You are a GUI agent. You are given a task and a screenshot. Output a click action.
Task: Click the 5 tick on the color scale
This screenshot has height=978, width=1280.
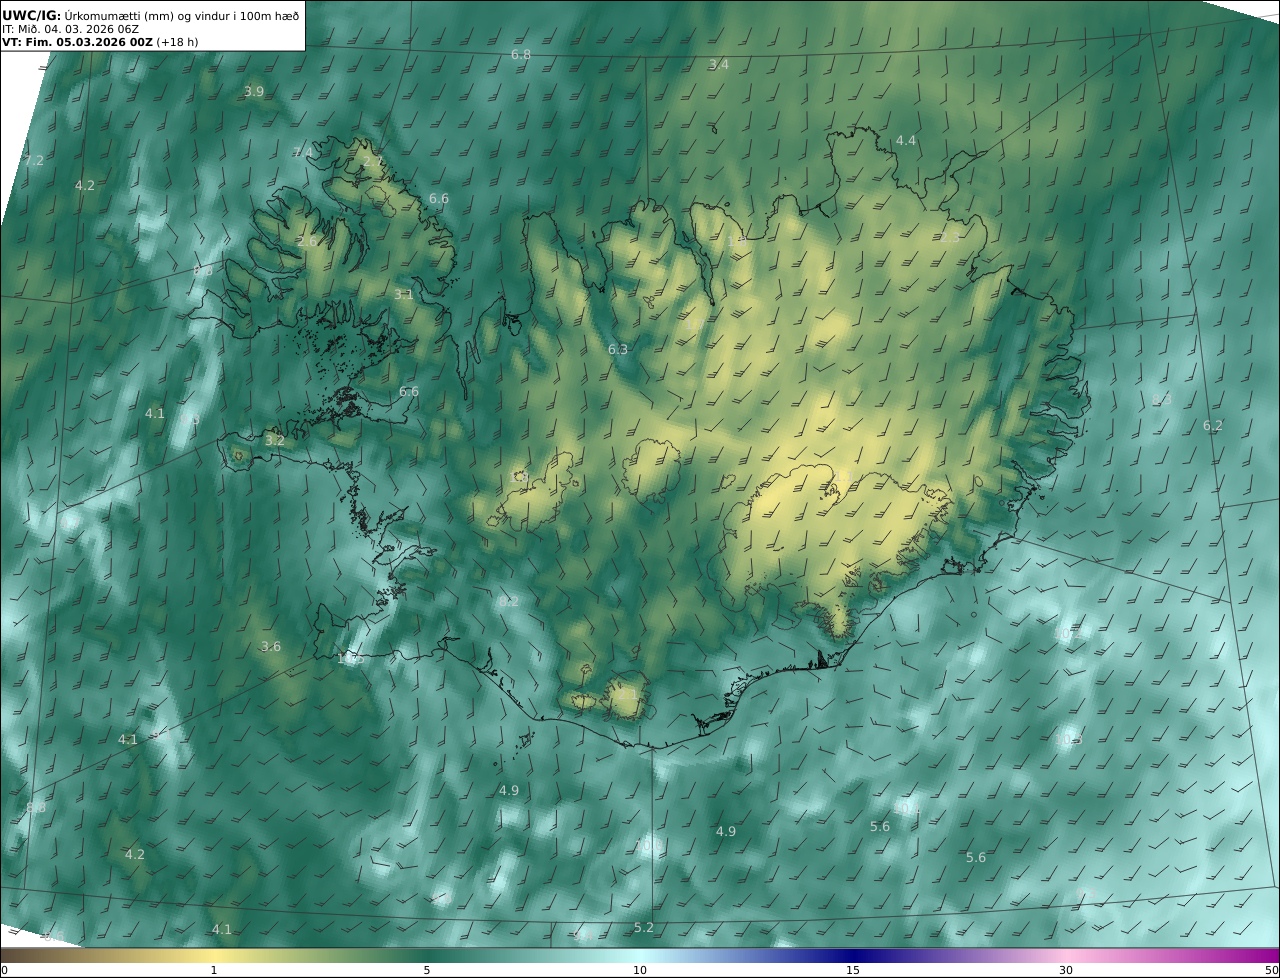pos(427,970)
